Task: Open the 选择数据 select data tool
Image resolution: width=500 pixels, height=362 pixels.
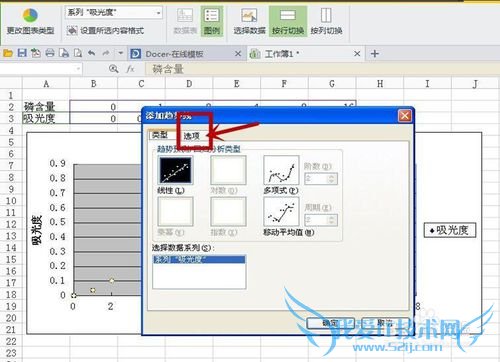Action: point(249,21)
